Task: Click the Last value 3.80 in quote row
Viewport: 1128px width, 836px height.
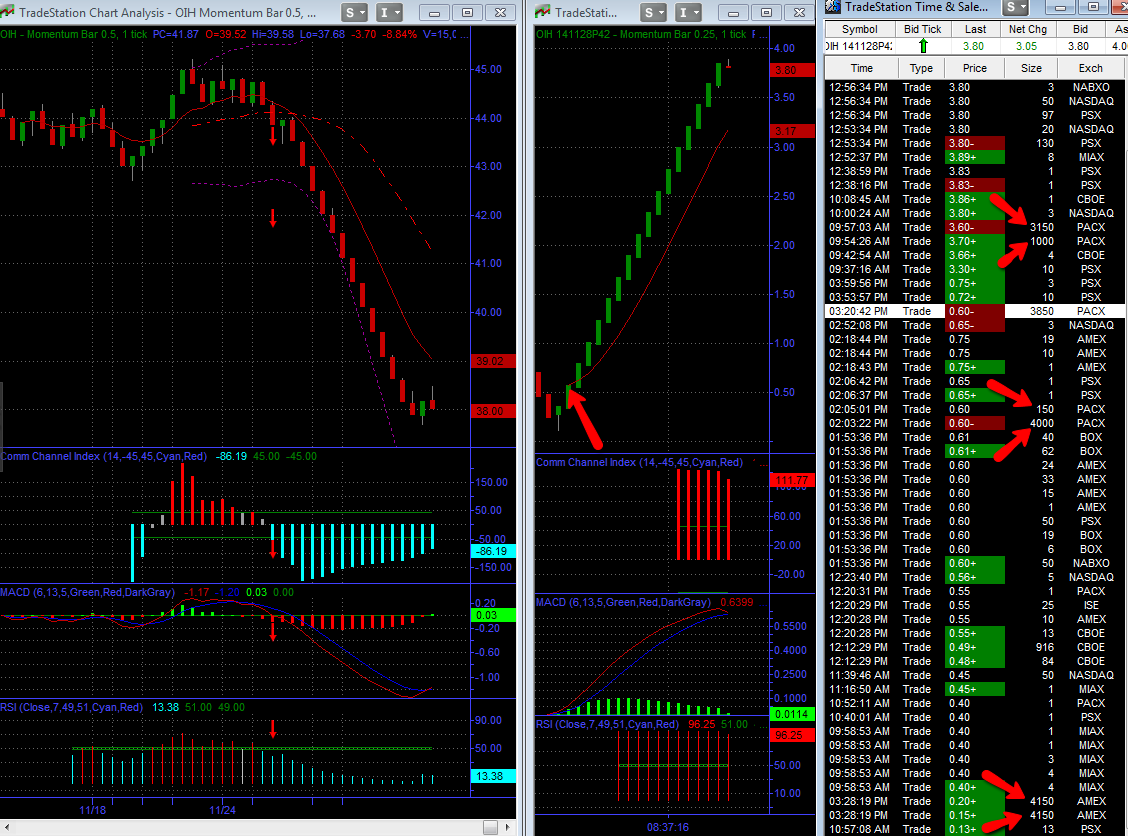Action: click(973, 46)
